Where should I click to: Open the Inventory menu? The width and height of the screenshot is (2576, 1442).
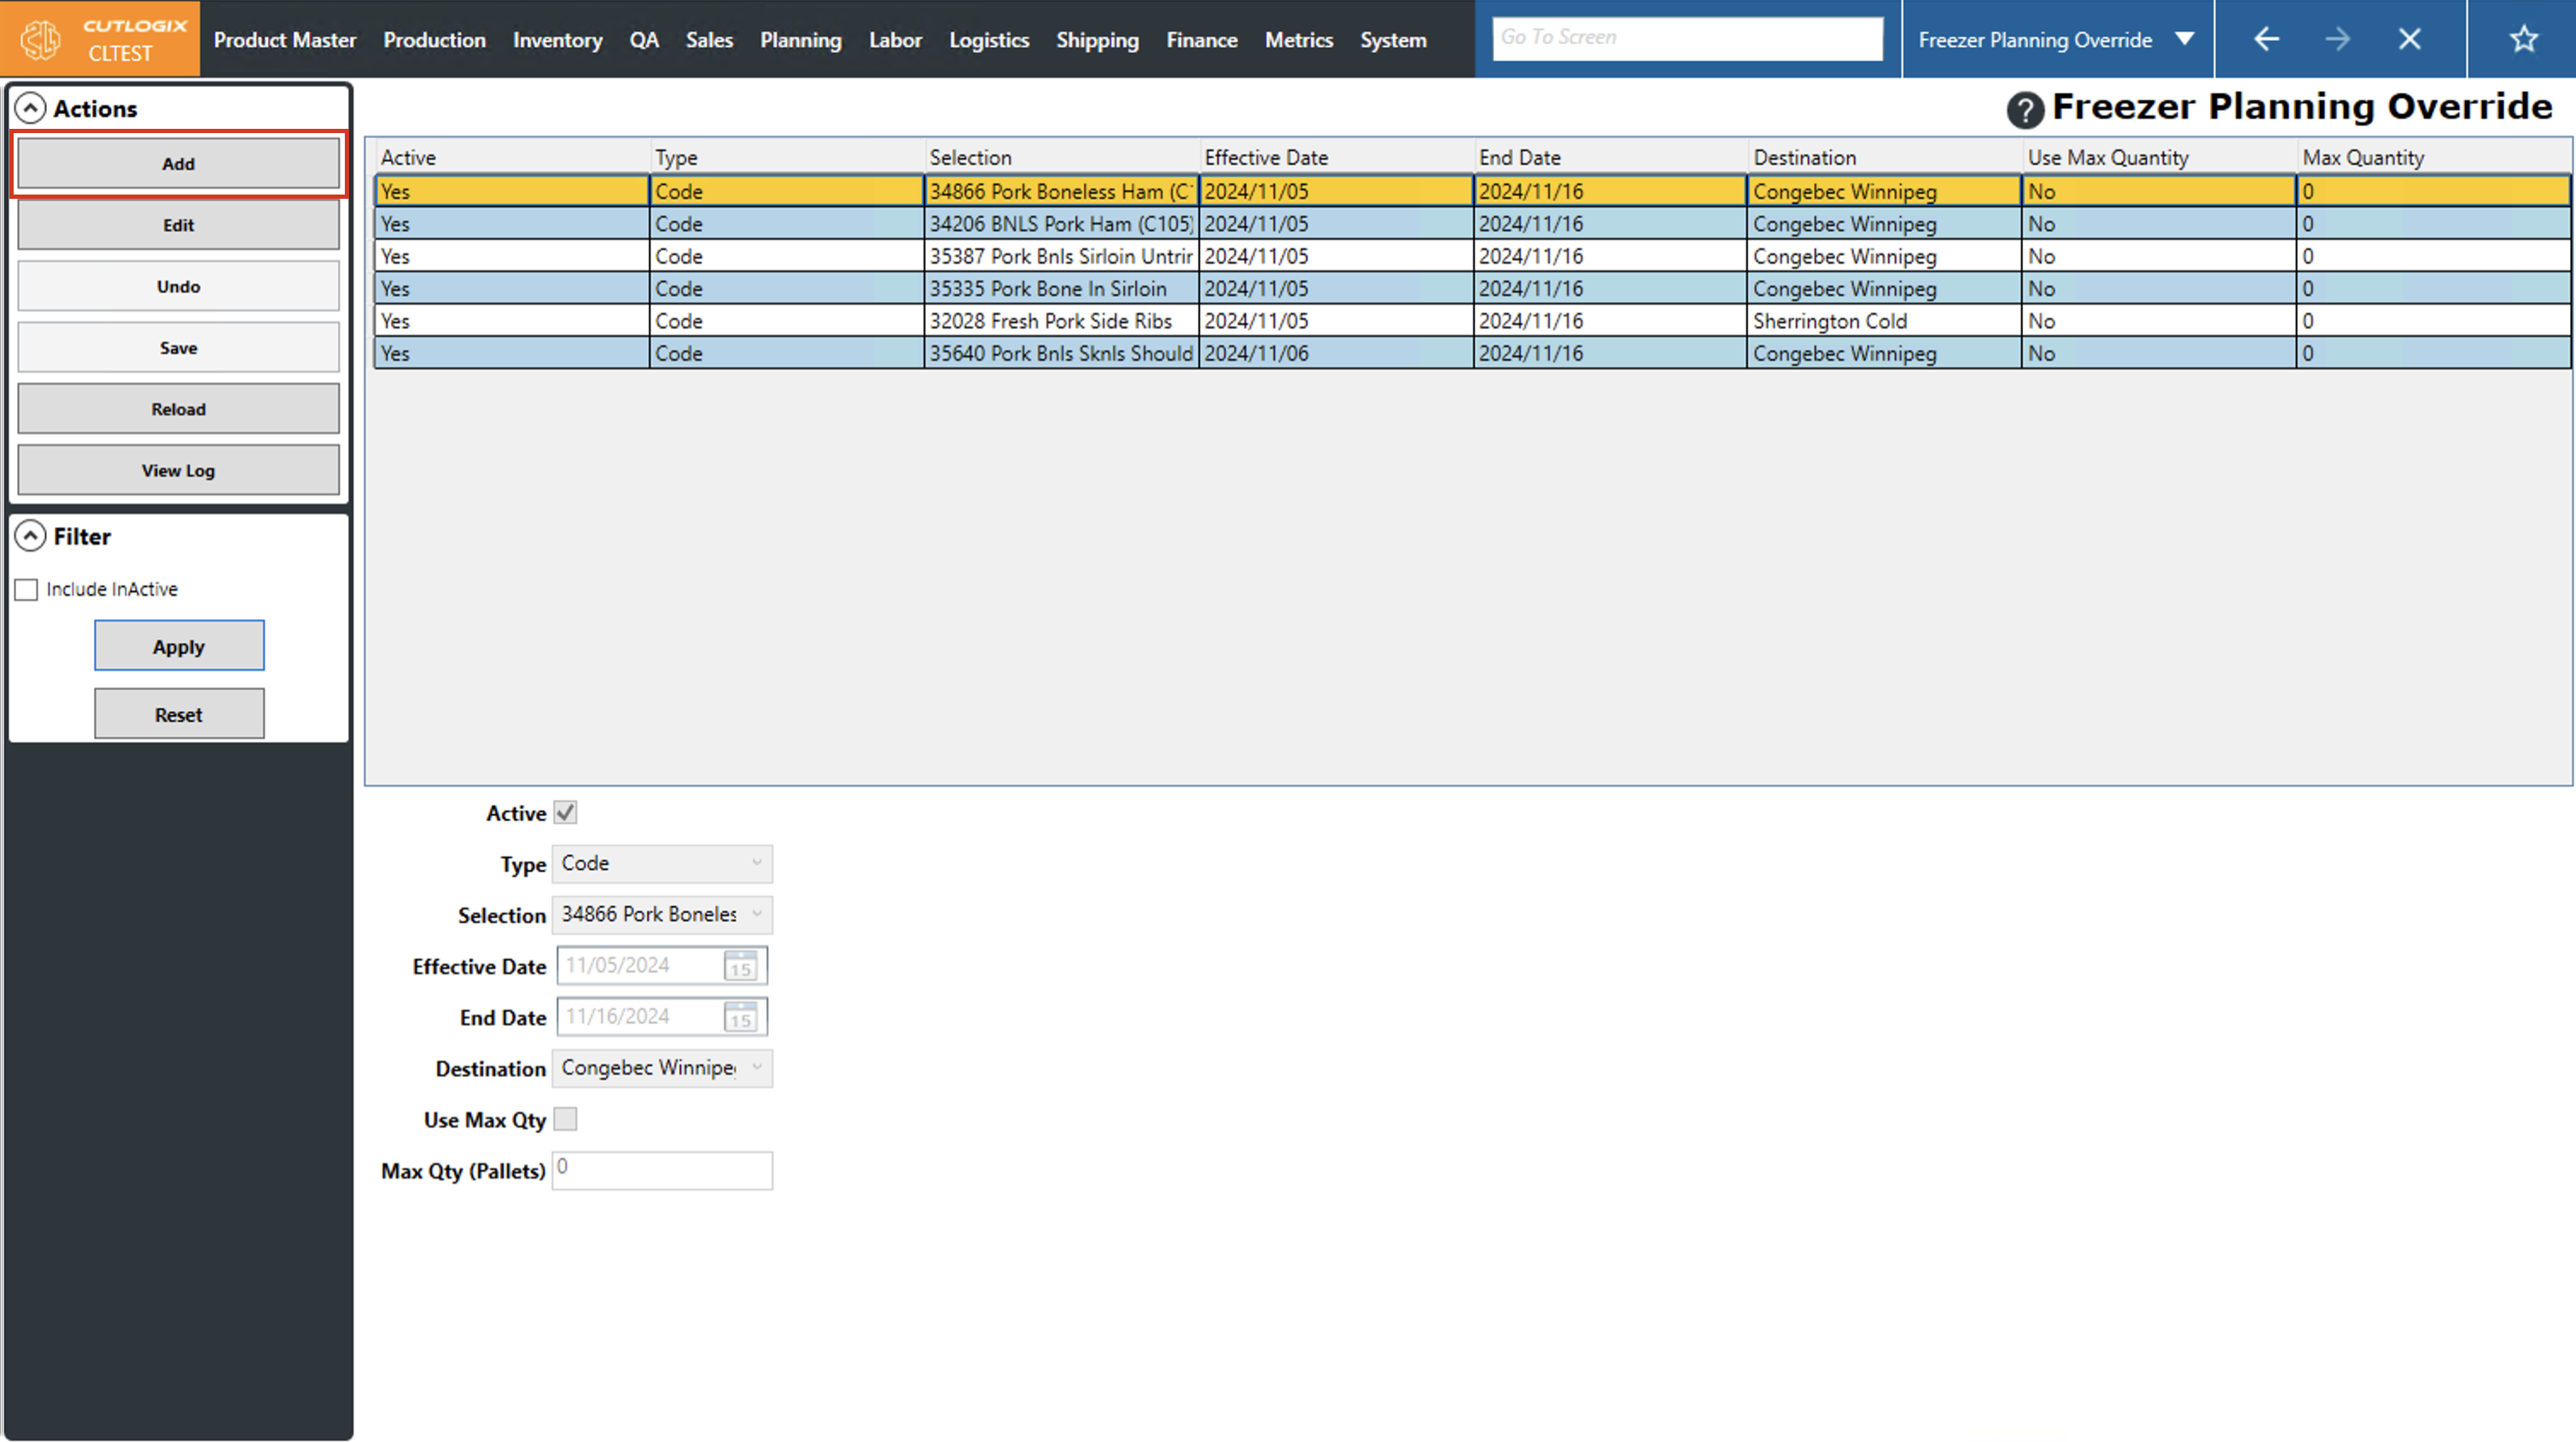pos(557,40)
